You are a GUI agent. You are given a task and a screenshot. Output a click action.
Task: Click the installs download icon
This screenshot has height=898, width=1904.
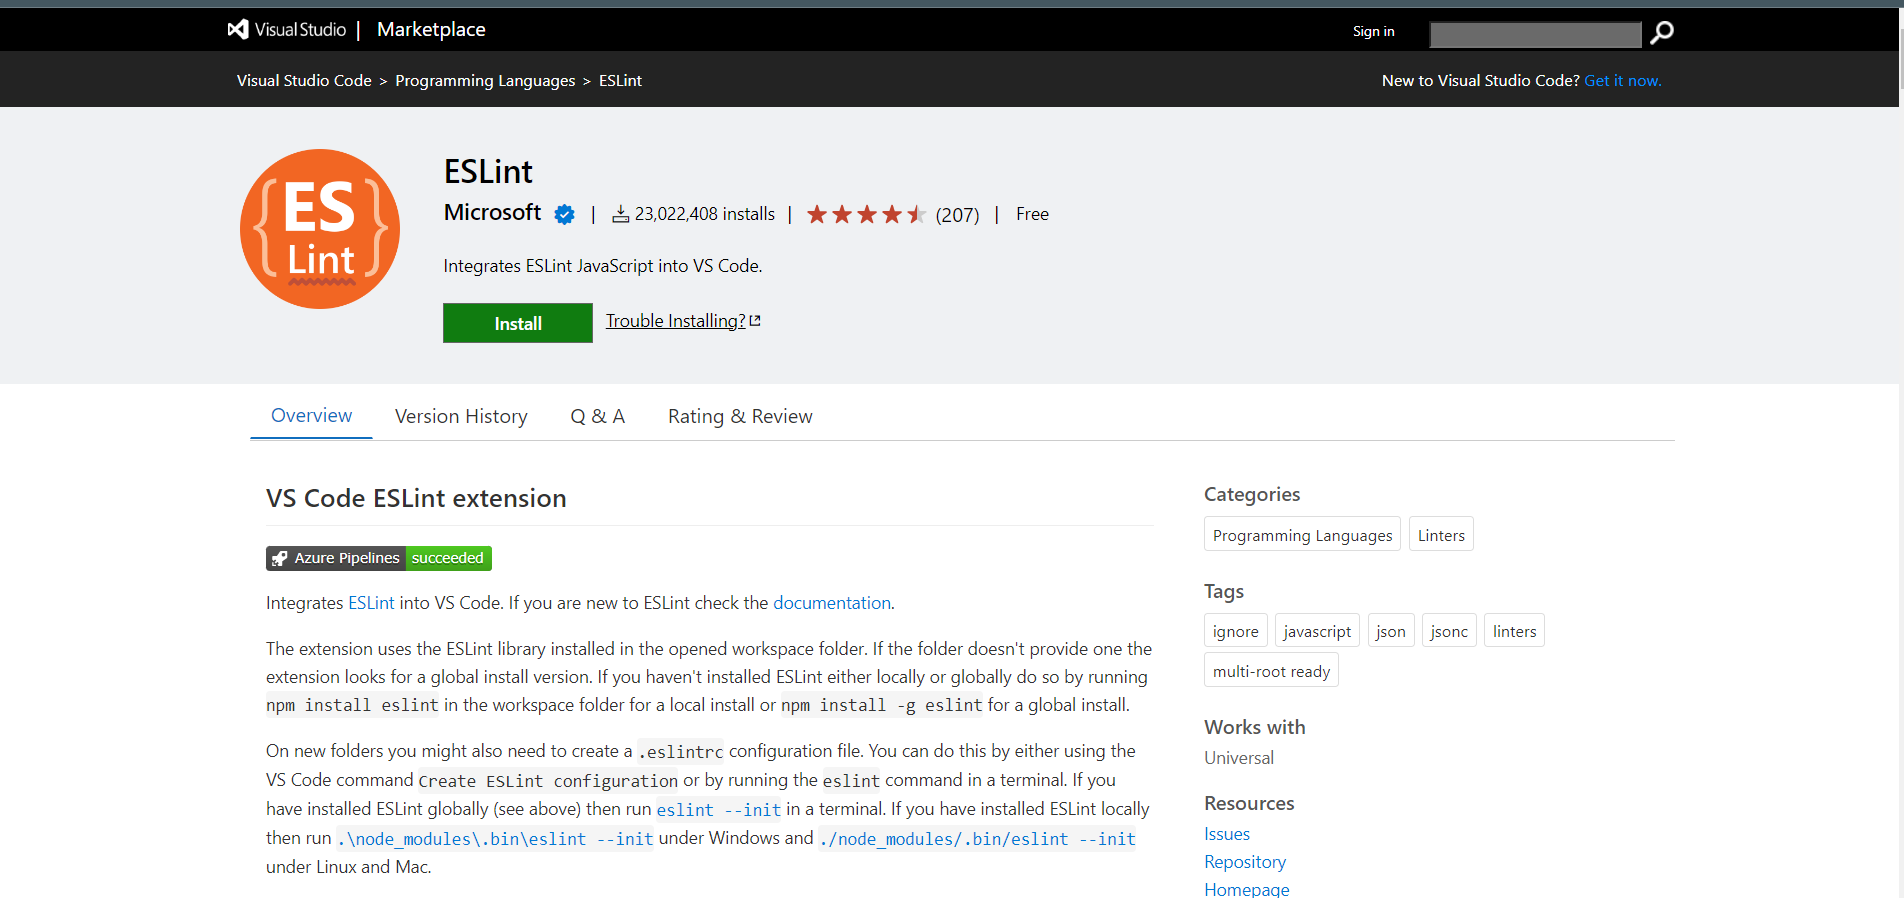point(621,214)
